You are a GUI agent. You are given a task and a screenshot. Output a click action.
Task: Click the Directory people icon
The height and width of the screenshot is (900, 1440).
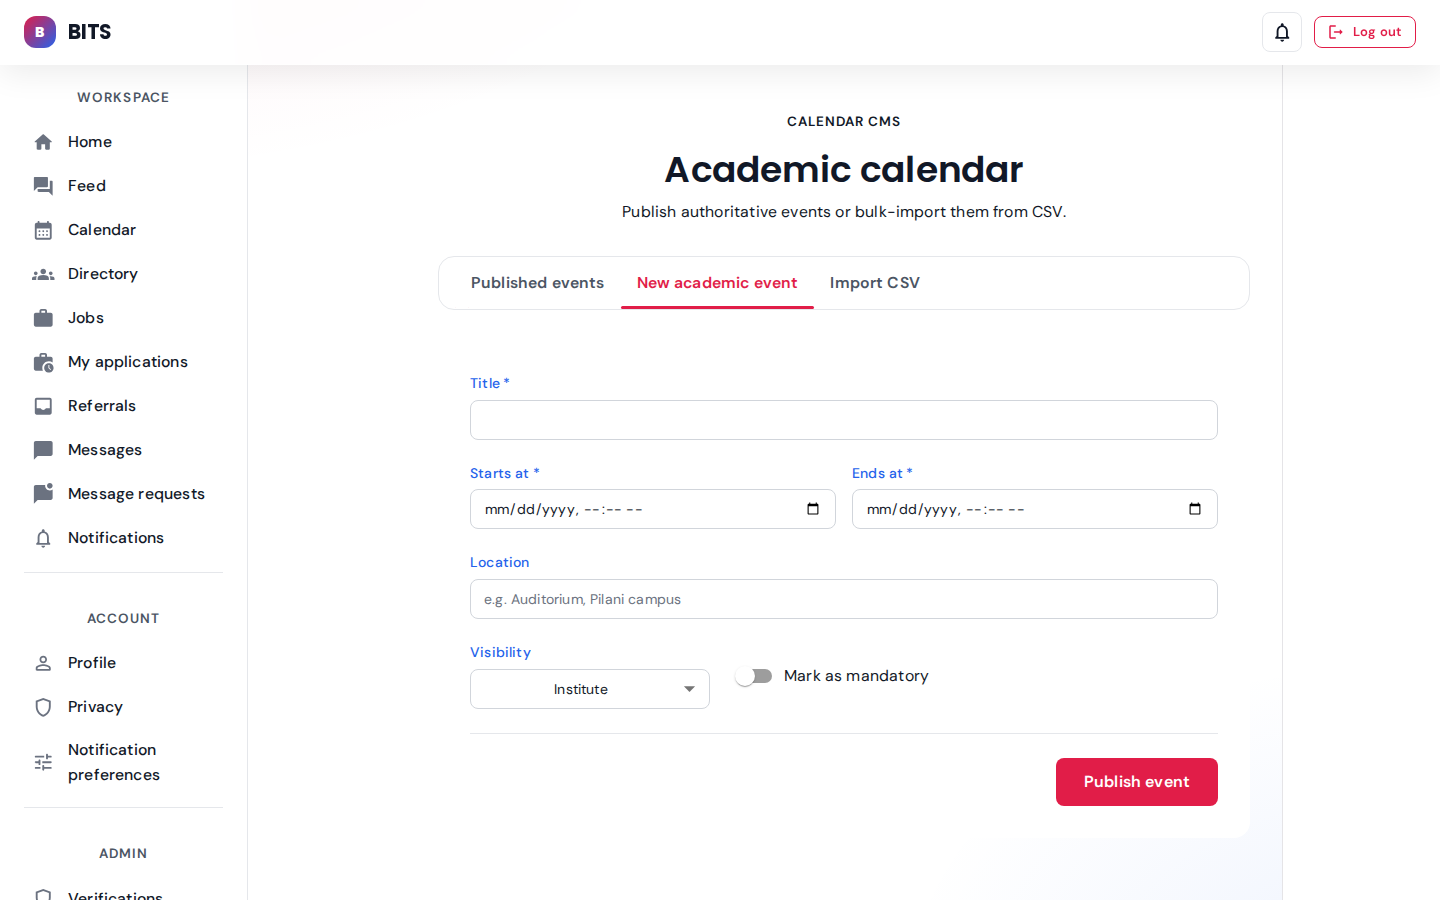coord(43,274)
